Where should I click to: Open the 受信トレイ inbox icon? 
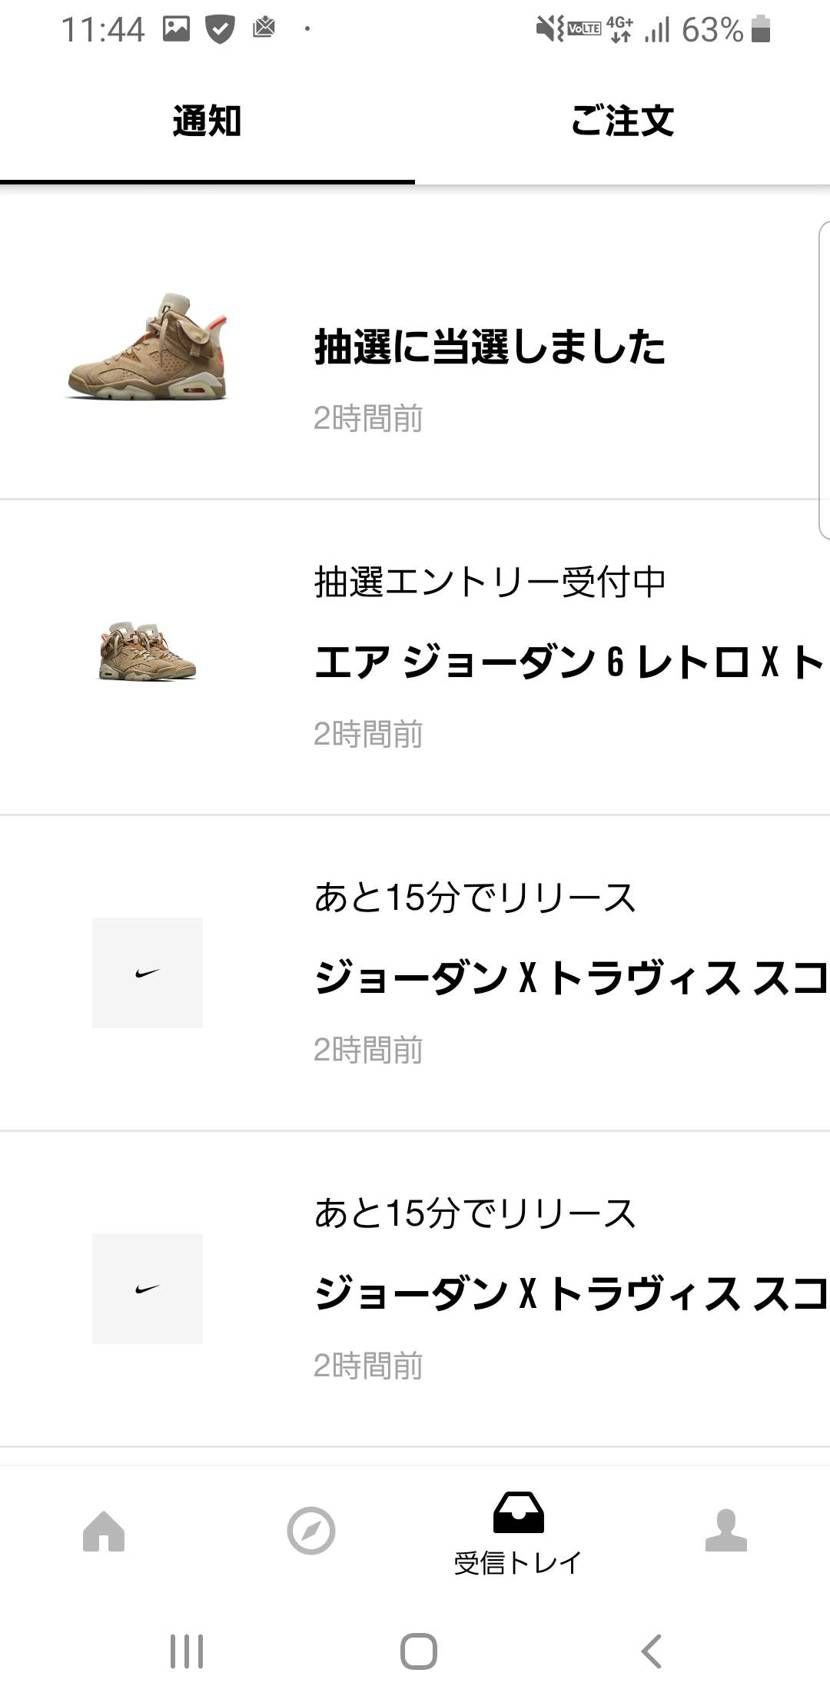(x=517, y=1518)
